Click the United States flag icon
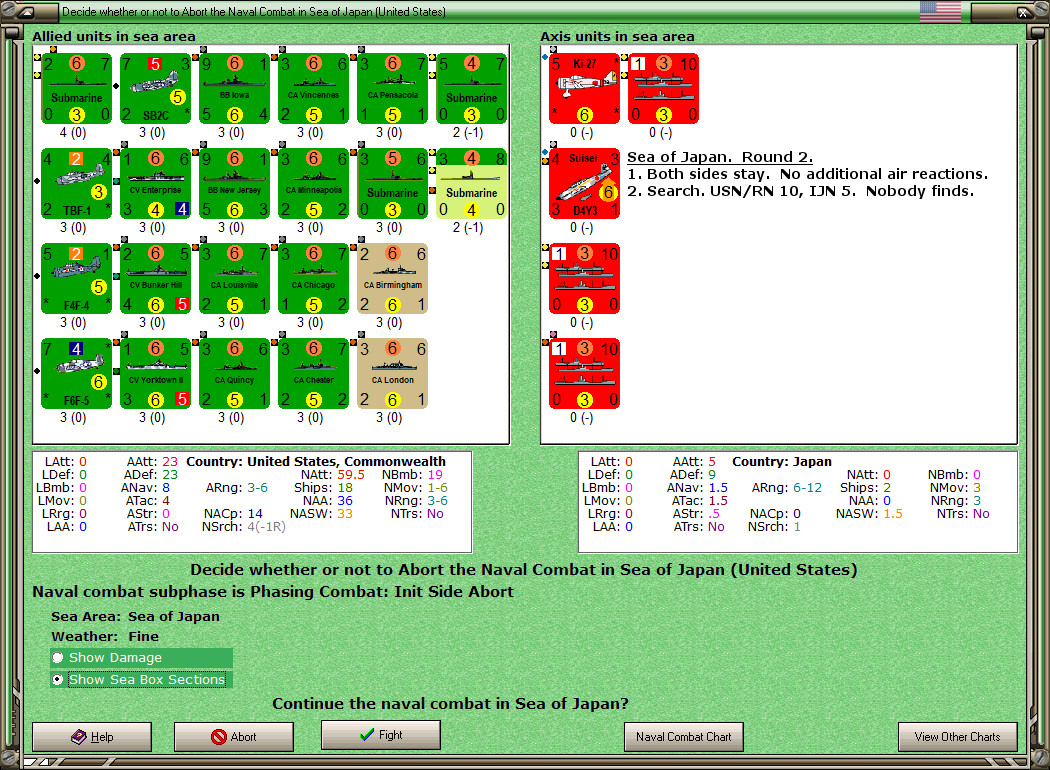The image size is (1050, 770). pyautogui.click(x=940, y=11)
